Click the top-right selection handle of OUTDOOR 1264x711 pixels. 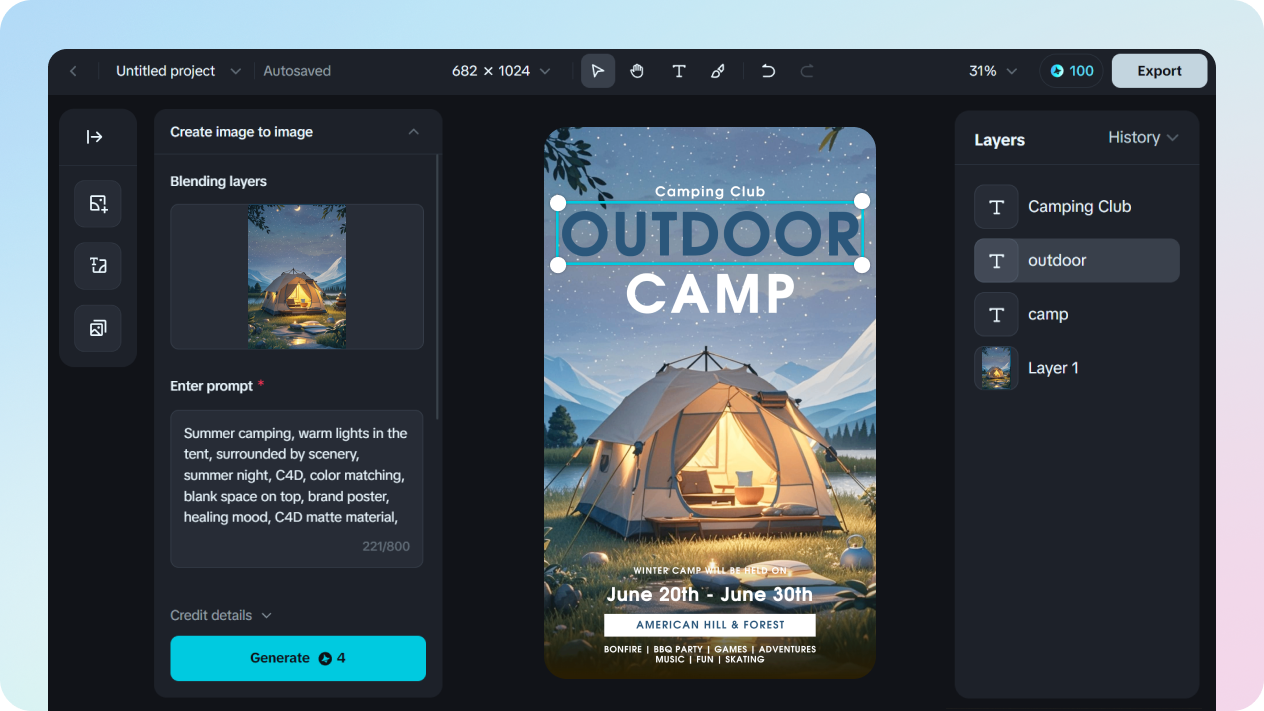(862, 202)
